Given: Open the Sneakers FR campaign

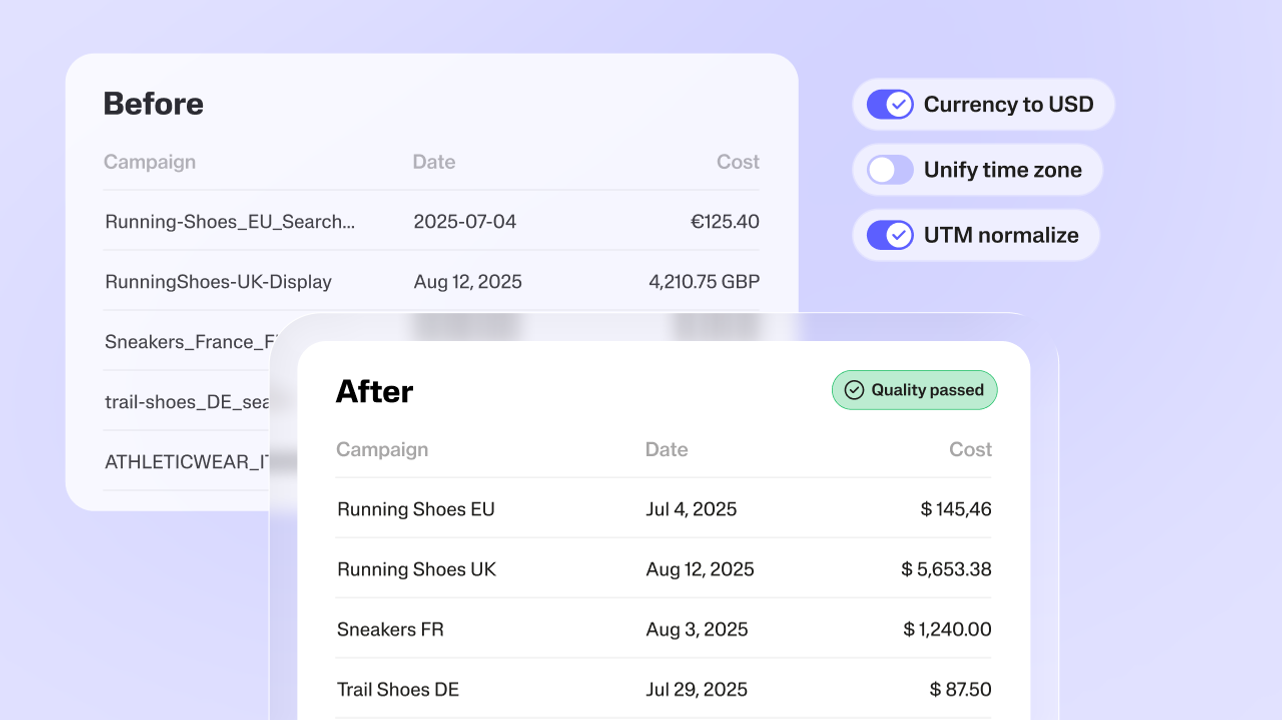Looking at the screenshot, I should click(390, 629).
